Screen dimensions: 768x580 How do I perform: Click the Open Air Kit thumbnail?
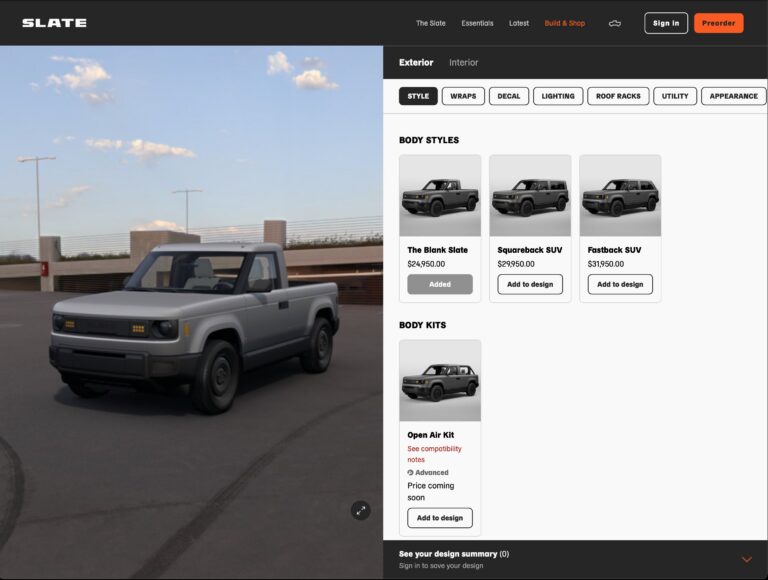440,381
